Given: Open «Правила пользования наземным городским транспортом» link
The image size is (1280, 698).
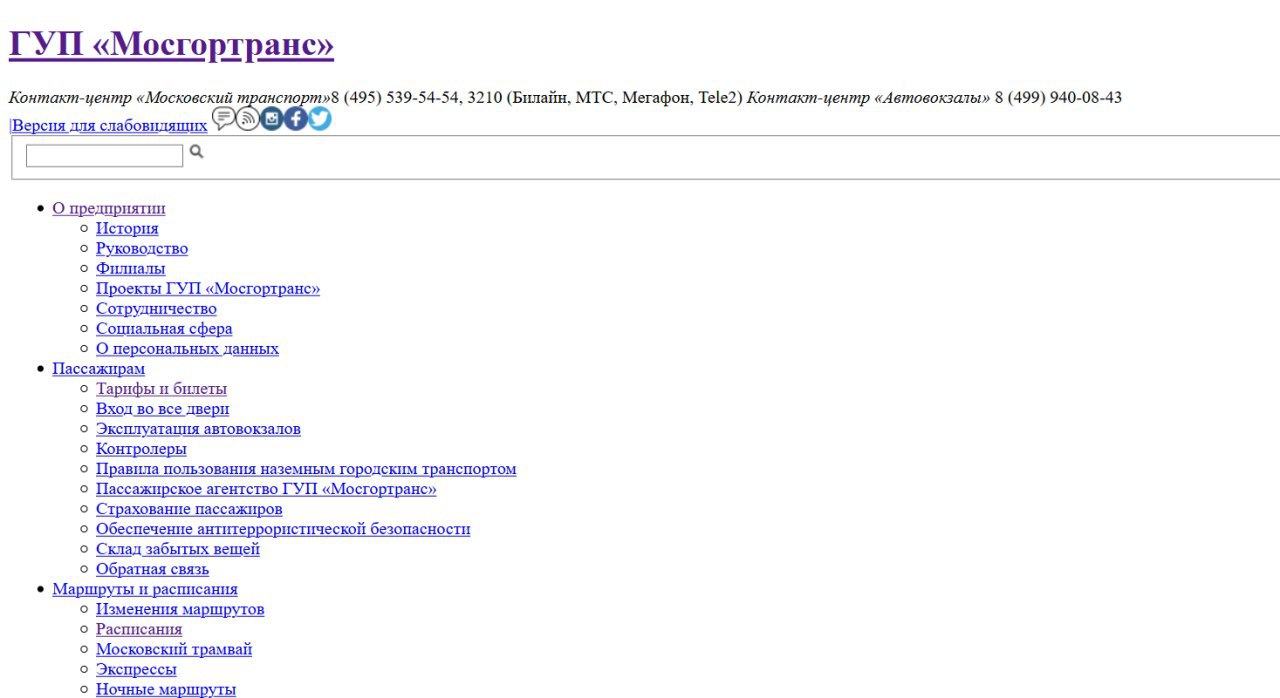Looking at the screenshot, I should point(306,468).
